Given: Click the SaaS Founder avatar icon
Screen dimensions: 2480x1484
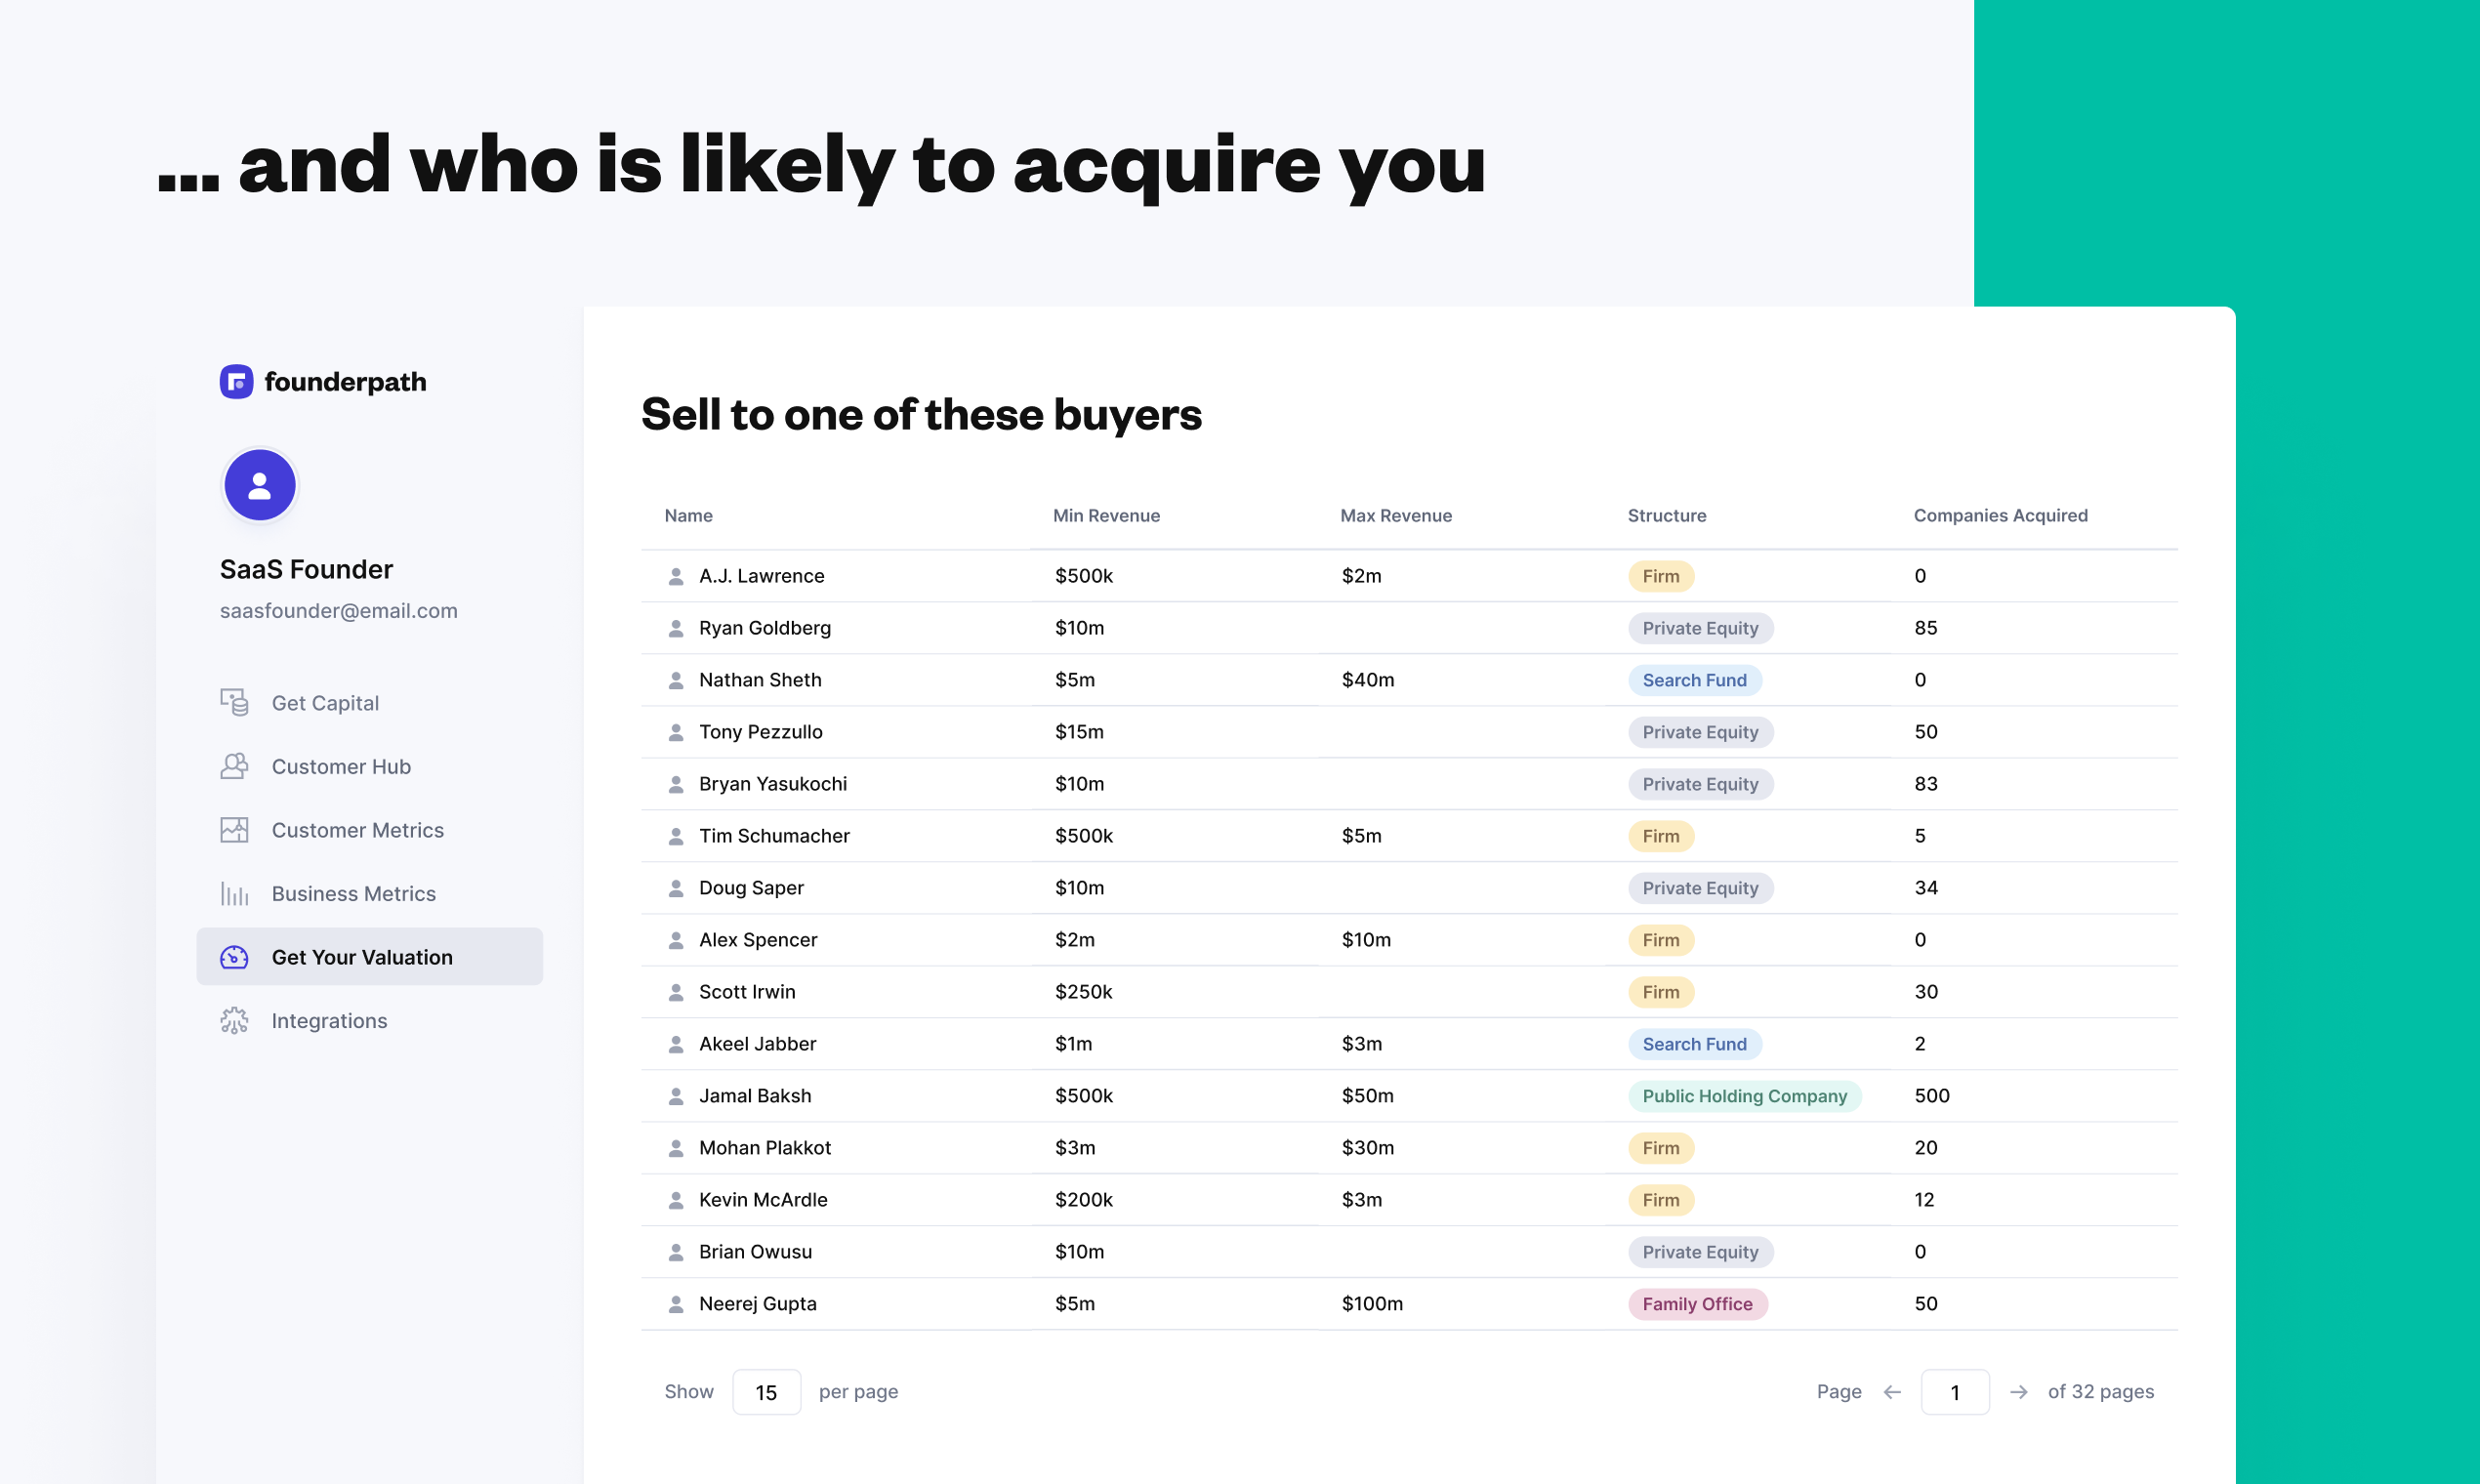Looking at the screenshot, I should click(x=259, y=485).
